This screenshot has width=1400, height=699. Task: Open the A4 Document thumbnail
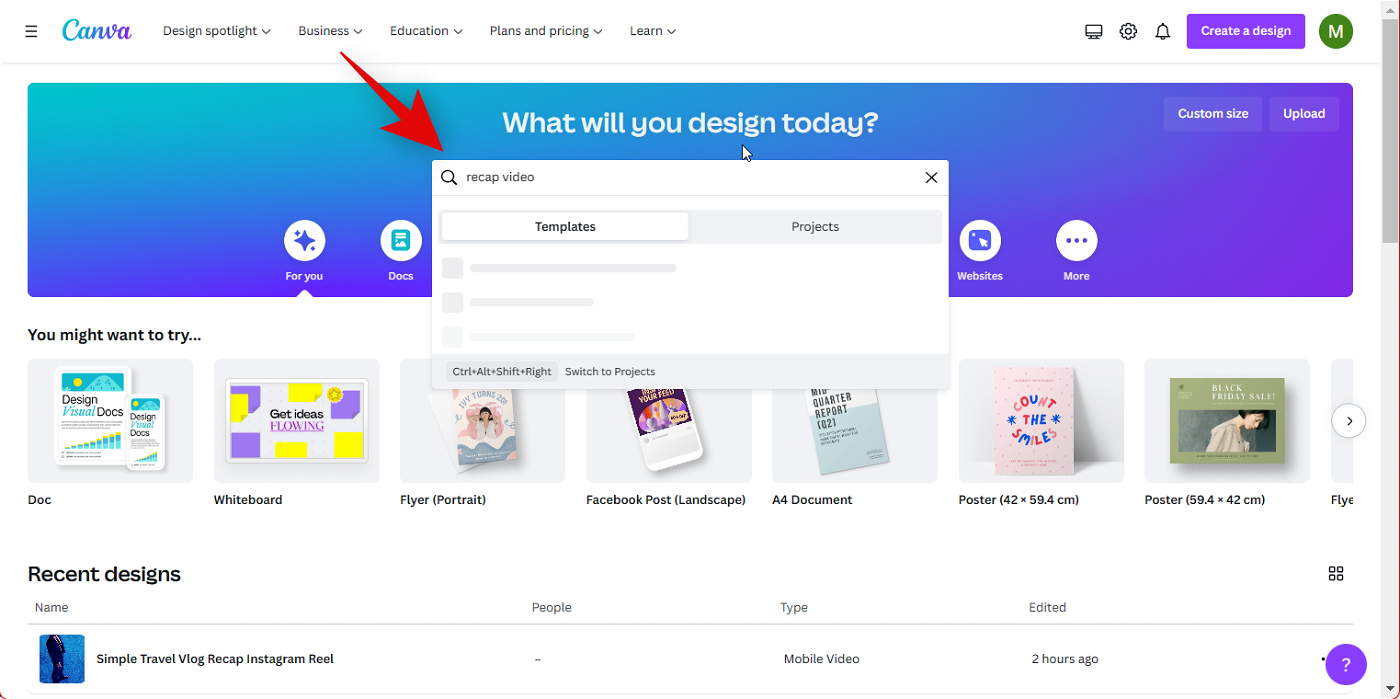tap(855, 436)
